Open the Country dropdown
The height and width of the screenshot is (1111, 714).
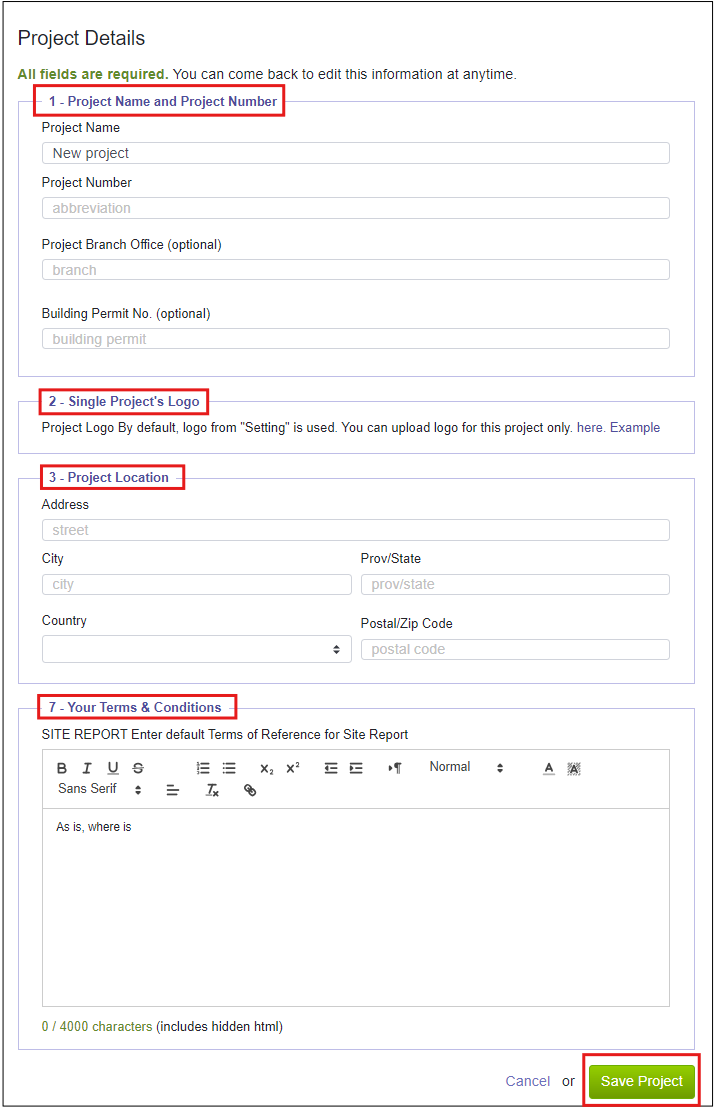click(x=196, y=649)
